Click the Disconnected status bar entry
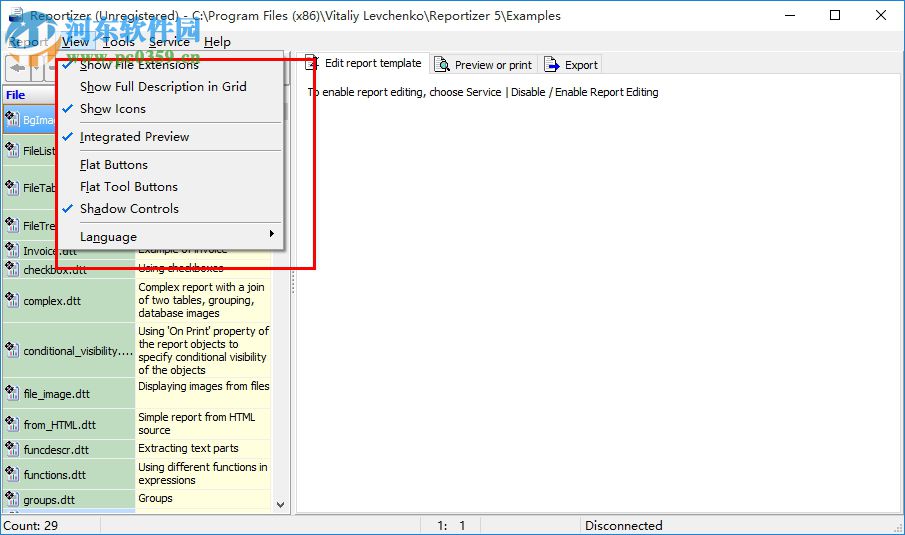This screenshot has height=535, width=905. [624, 526]
